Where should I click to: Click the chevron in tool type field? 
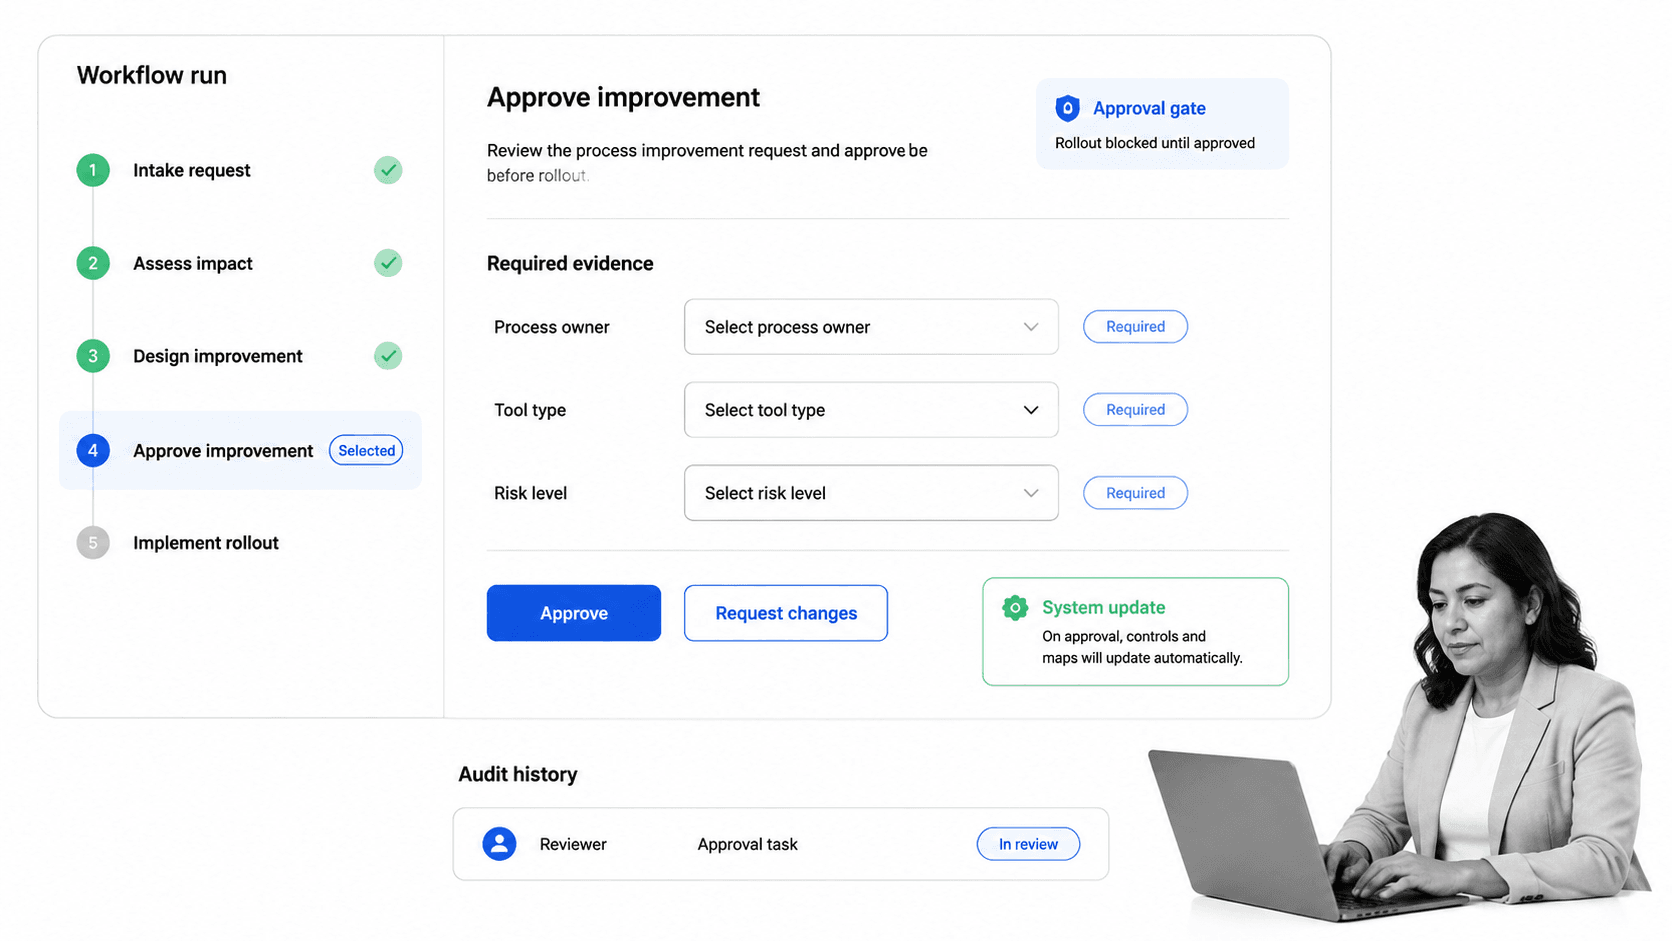[x=1031, y=410]
